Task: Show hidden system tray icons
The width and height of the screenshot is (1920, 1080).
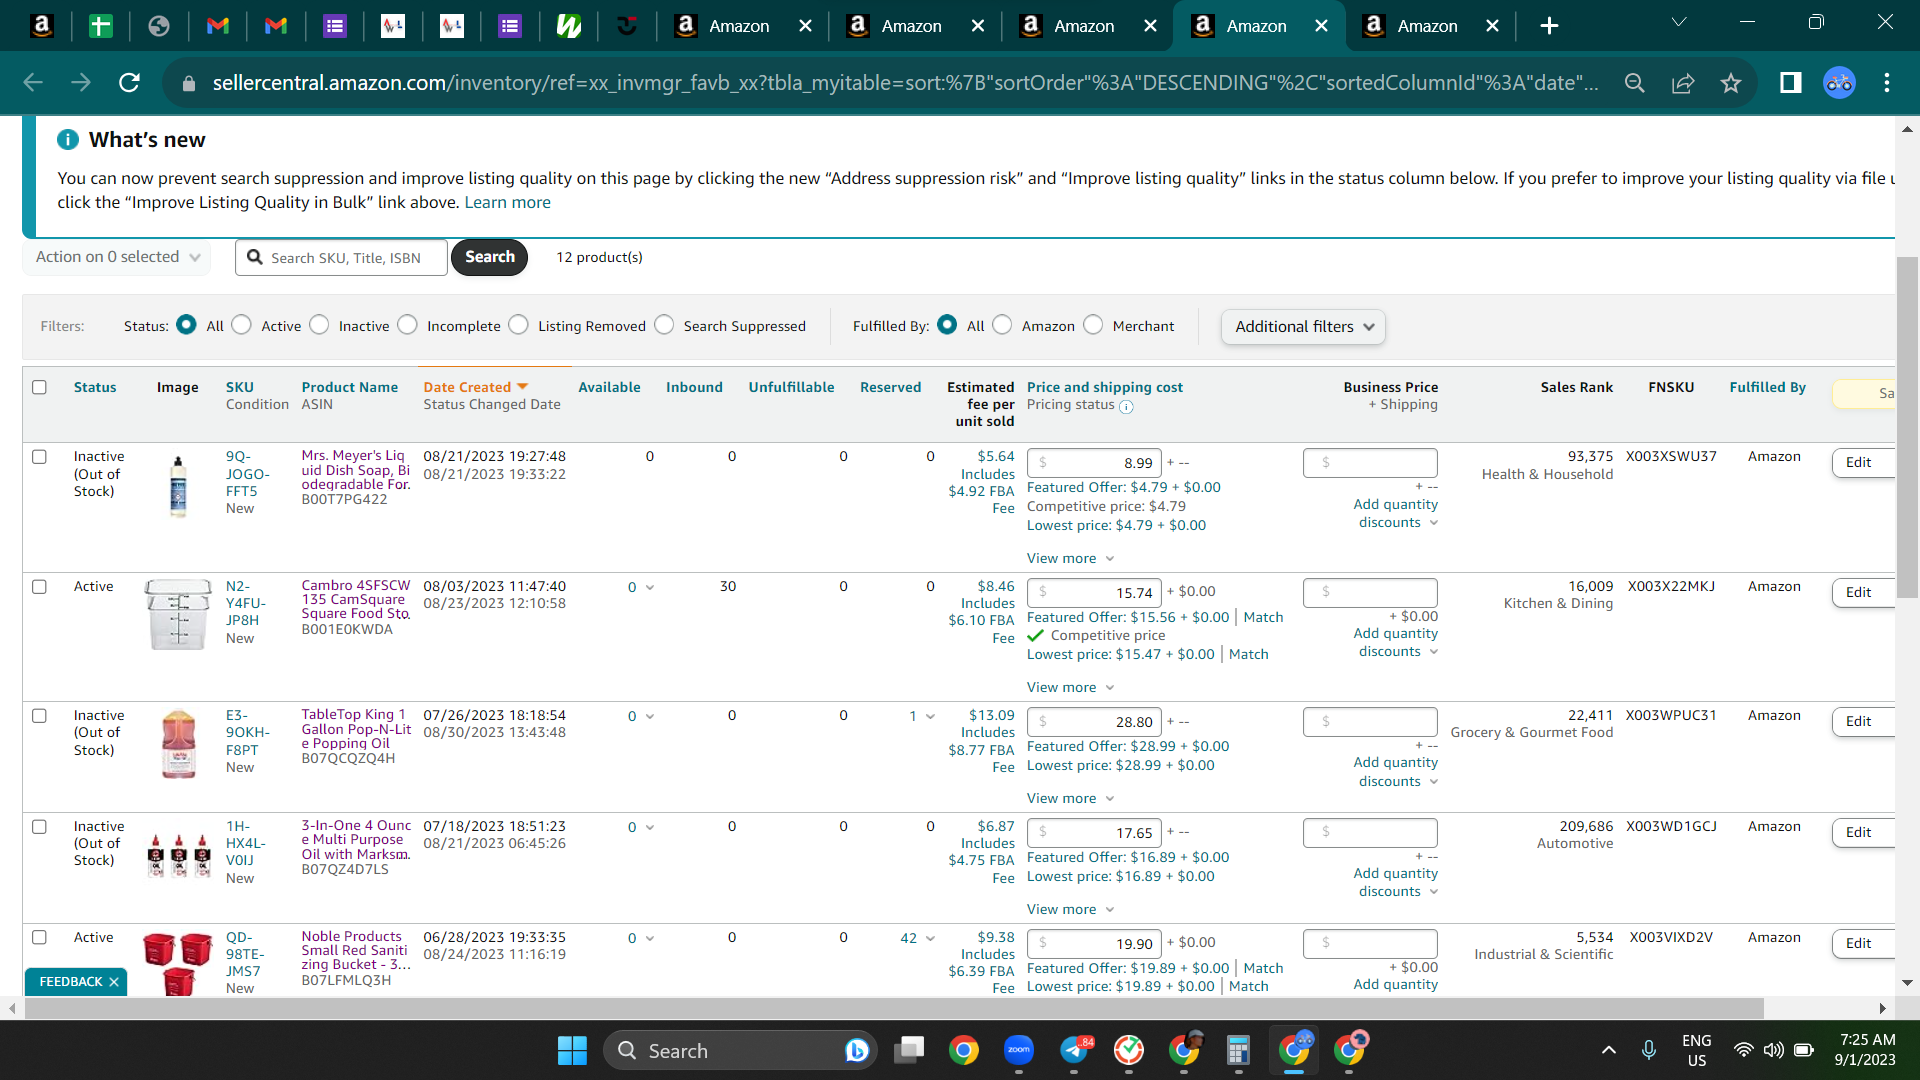Action: click(x=1608, y=1050)
